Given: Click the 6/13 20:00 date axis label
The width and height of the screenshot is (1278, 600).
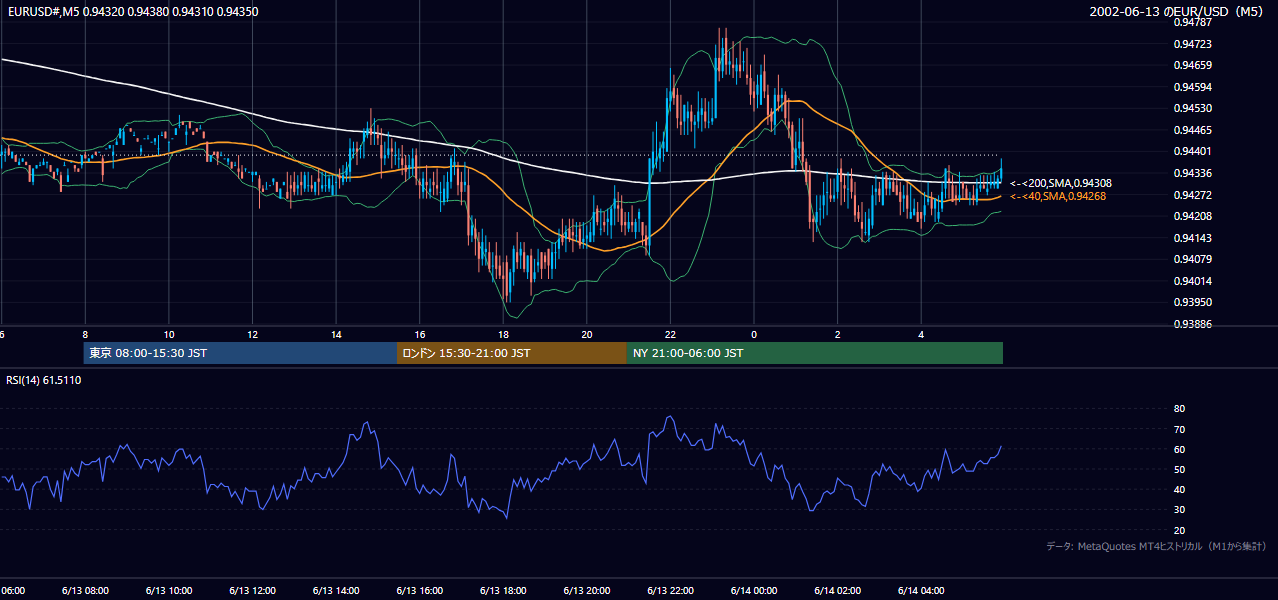Looking at the screenshot, I should click(x=587, y=590).
